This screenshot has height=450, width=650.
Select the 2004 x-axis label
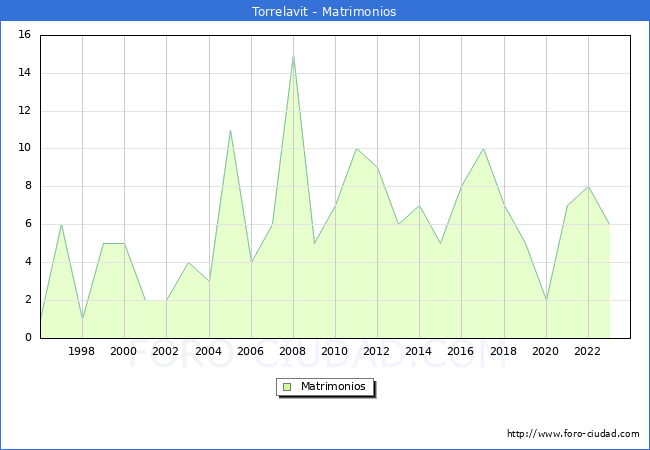[209, 351]
